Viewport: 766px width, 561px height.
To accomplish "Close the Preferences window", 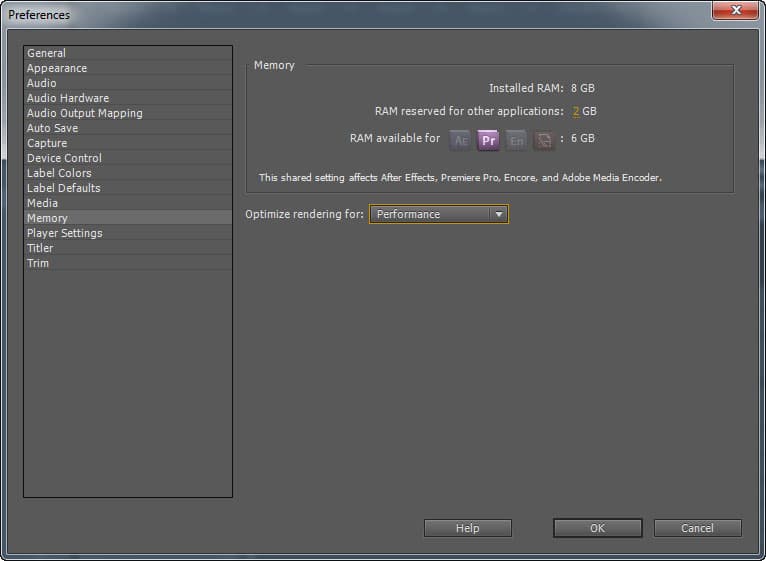I will coord(736,10).
